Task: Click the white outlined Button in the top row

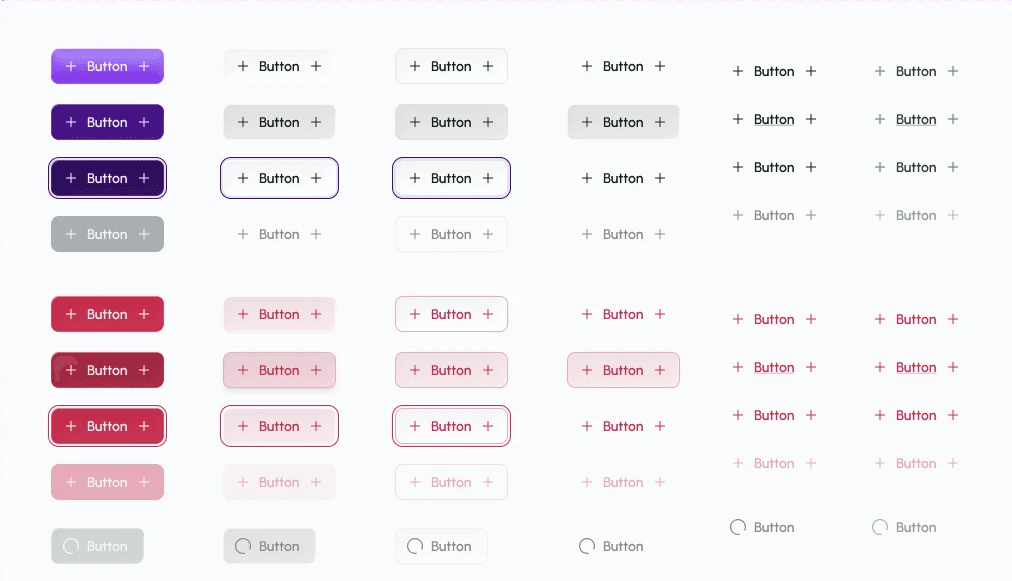Action: click(451, 66)
